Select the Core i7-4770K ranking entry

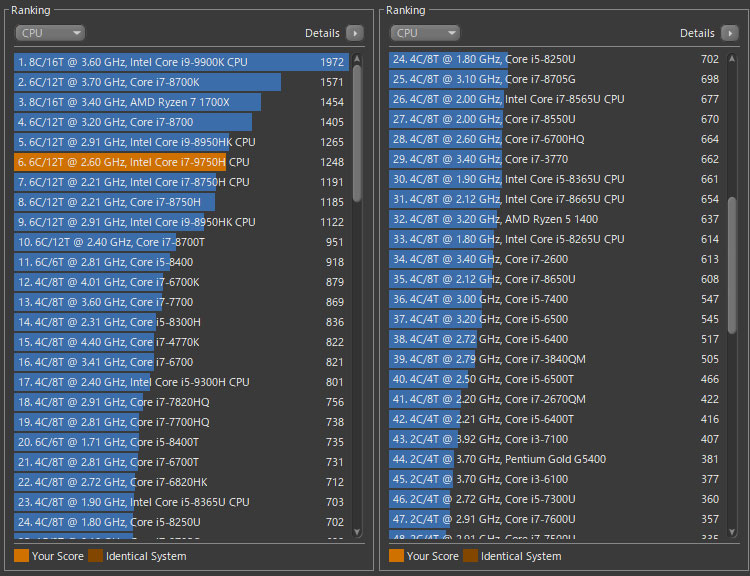point(180,342)
